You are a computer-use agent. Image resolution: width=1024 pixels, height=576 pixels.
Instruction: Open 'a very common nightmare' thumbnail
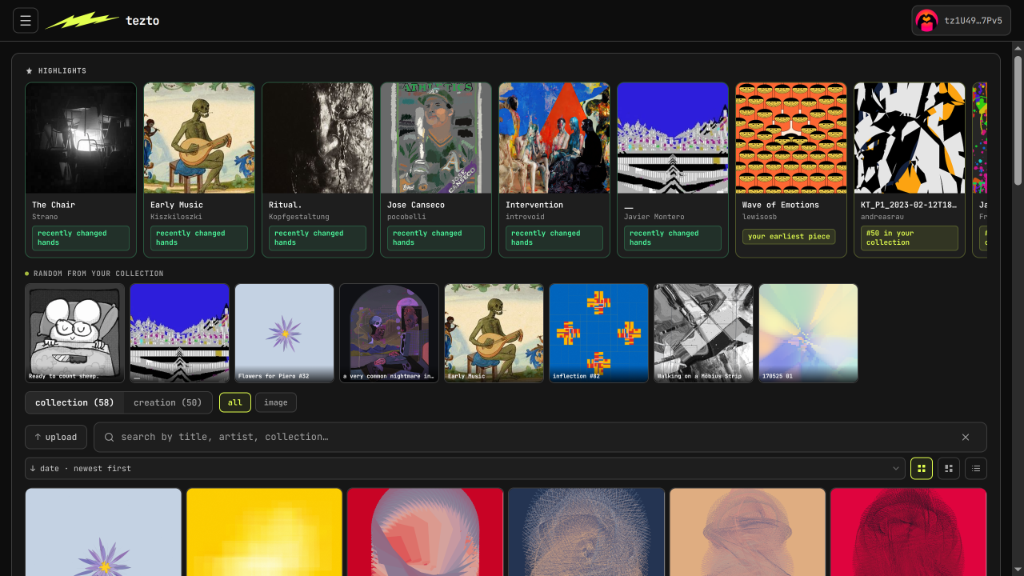coord(389,333)
